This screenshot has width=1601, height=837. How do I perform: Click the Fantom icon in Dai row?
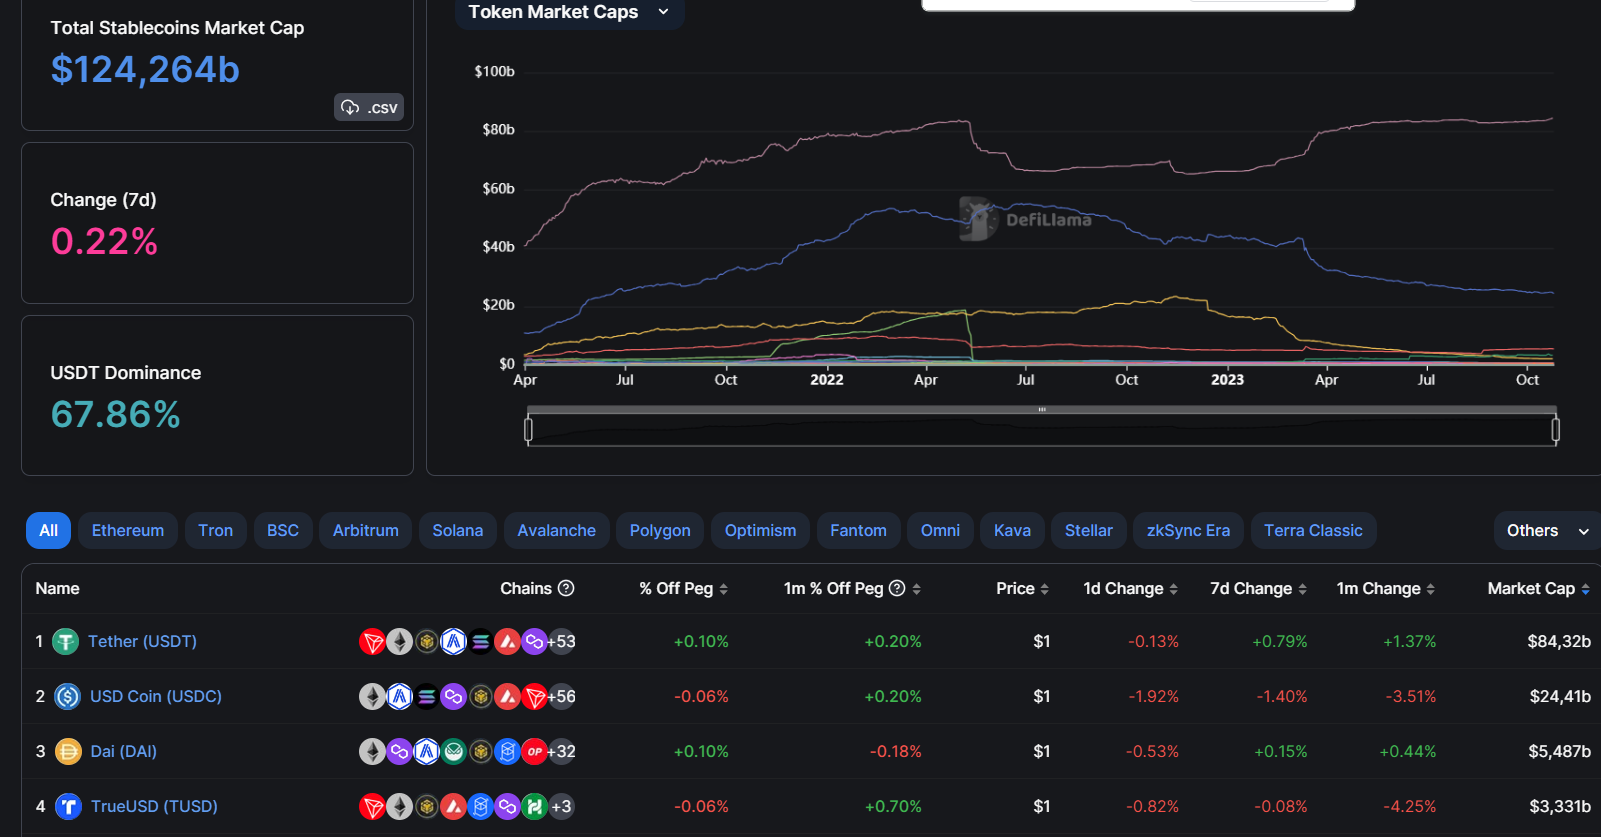click(507, 752)
